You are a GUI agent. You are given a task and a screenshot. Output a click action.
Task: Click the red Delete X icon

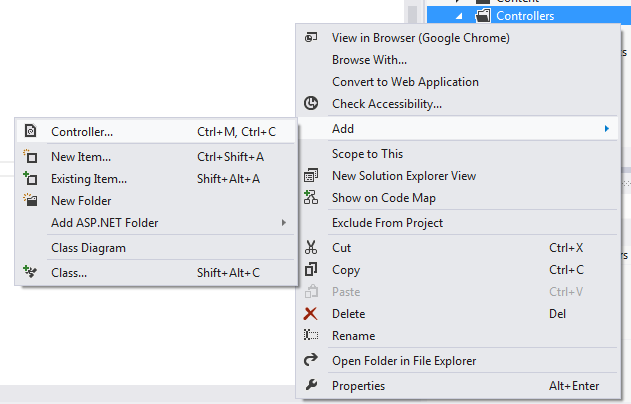tap(311, 314)
